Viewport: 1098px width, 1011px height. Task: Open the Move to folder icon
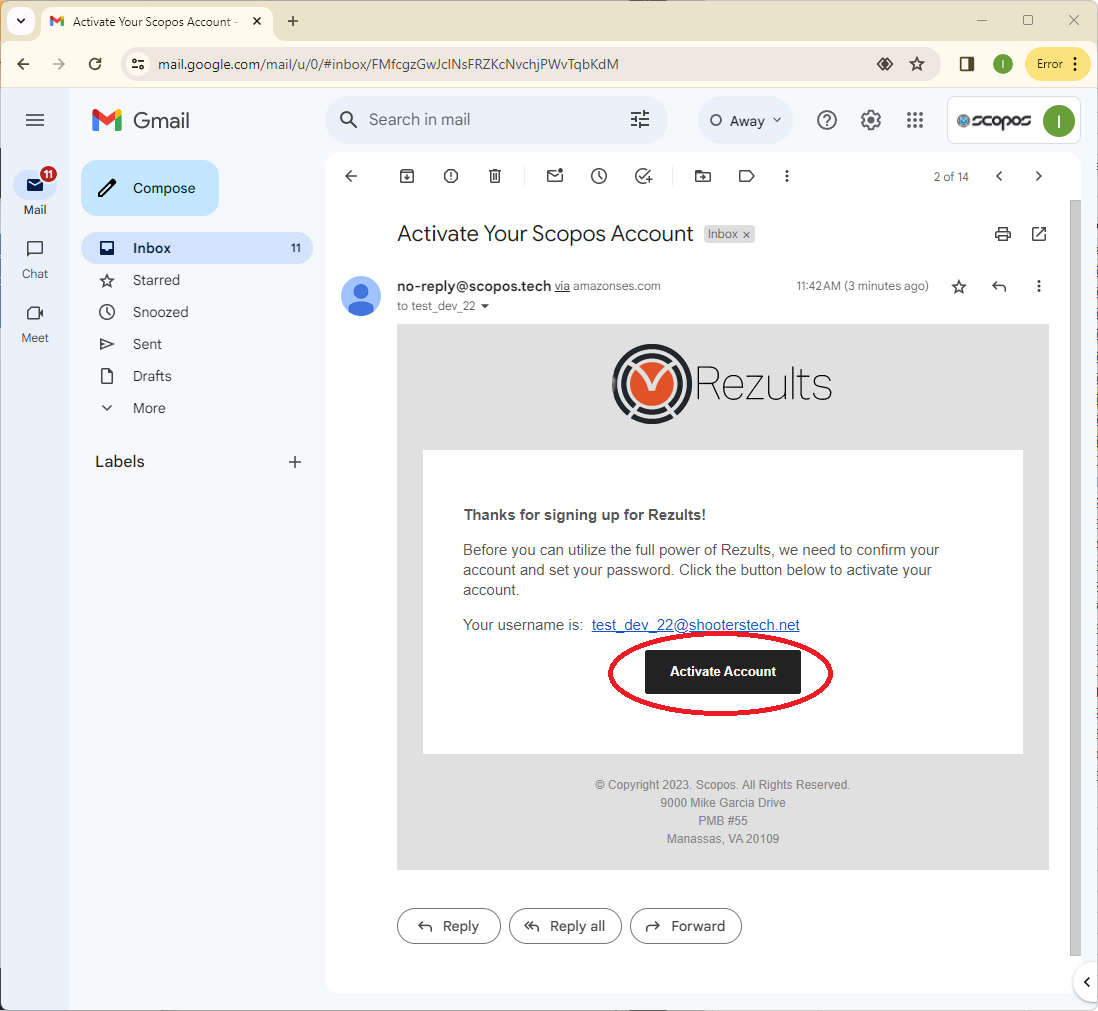(x=703, y=176)
